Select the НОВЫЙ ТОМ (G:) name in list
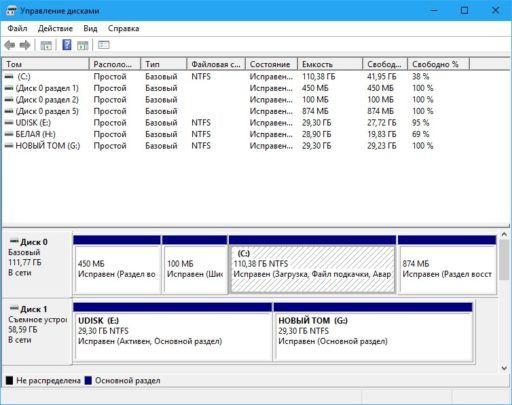 (x=48, y=146)
